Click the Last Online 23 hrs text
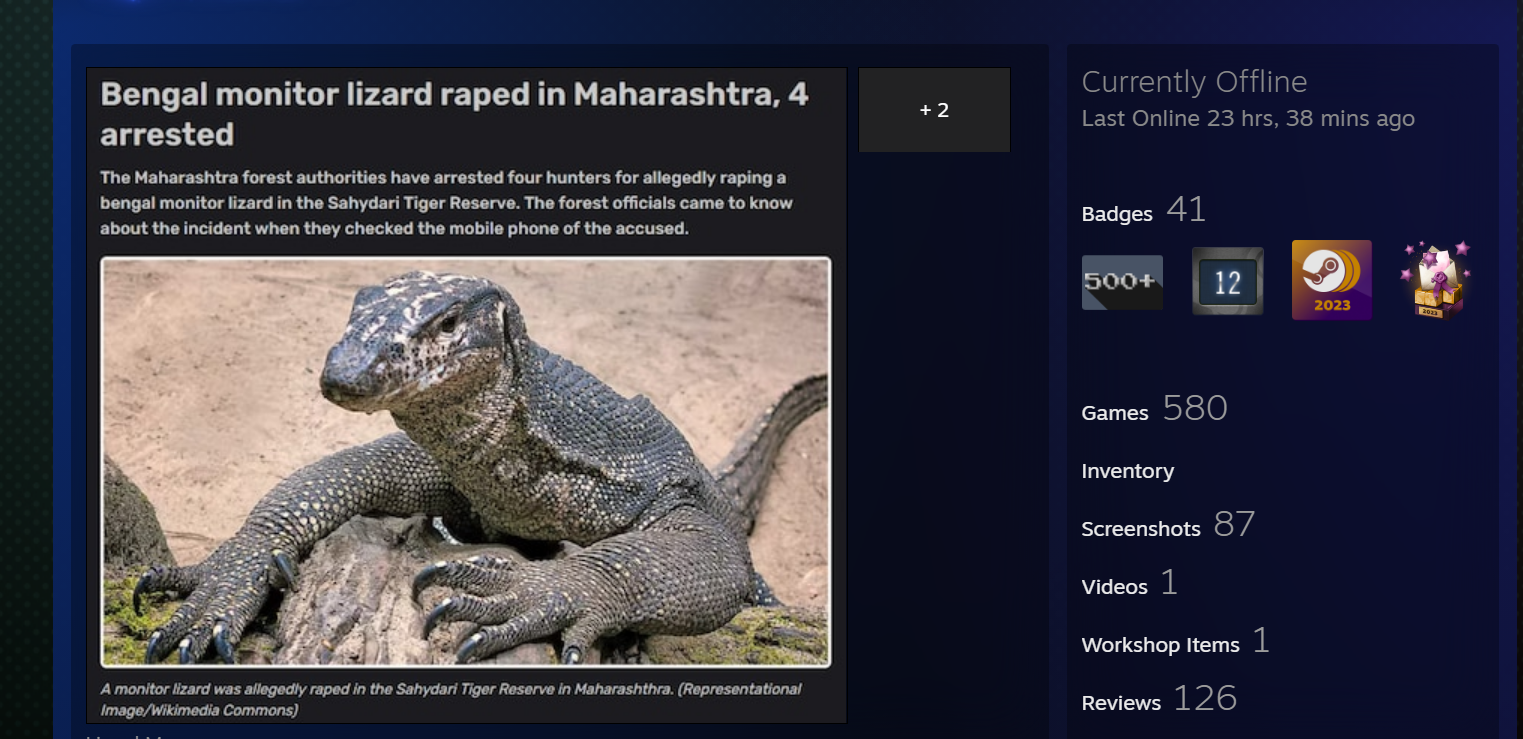 pos(1248,119)
